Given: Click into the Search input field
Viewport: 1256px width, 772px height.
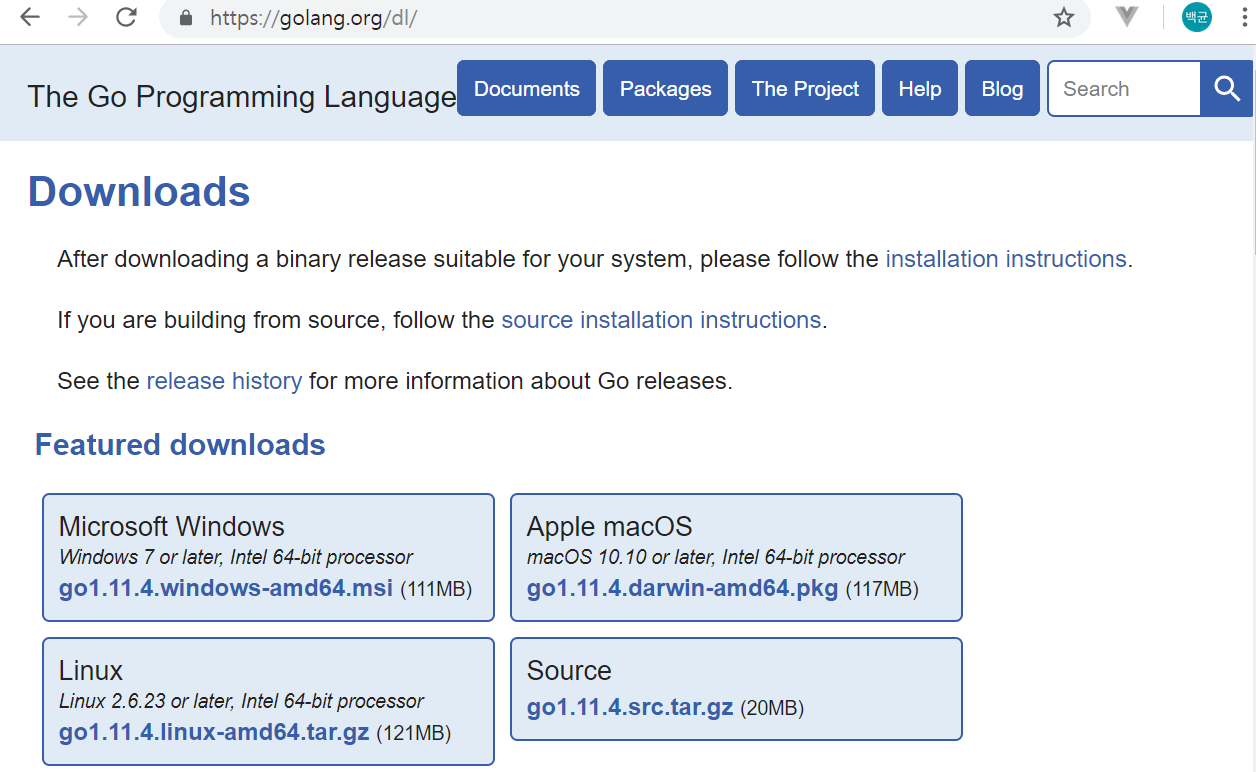Looking at the screenshot, I should [1124, 89].
